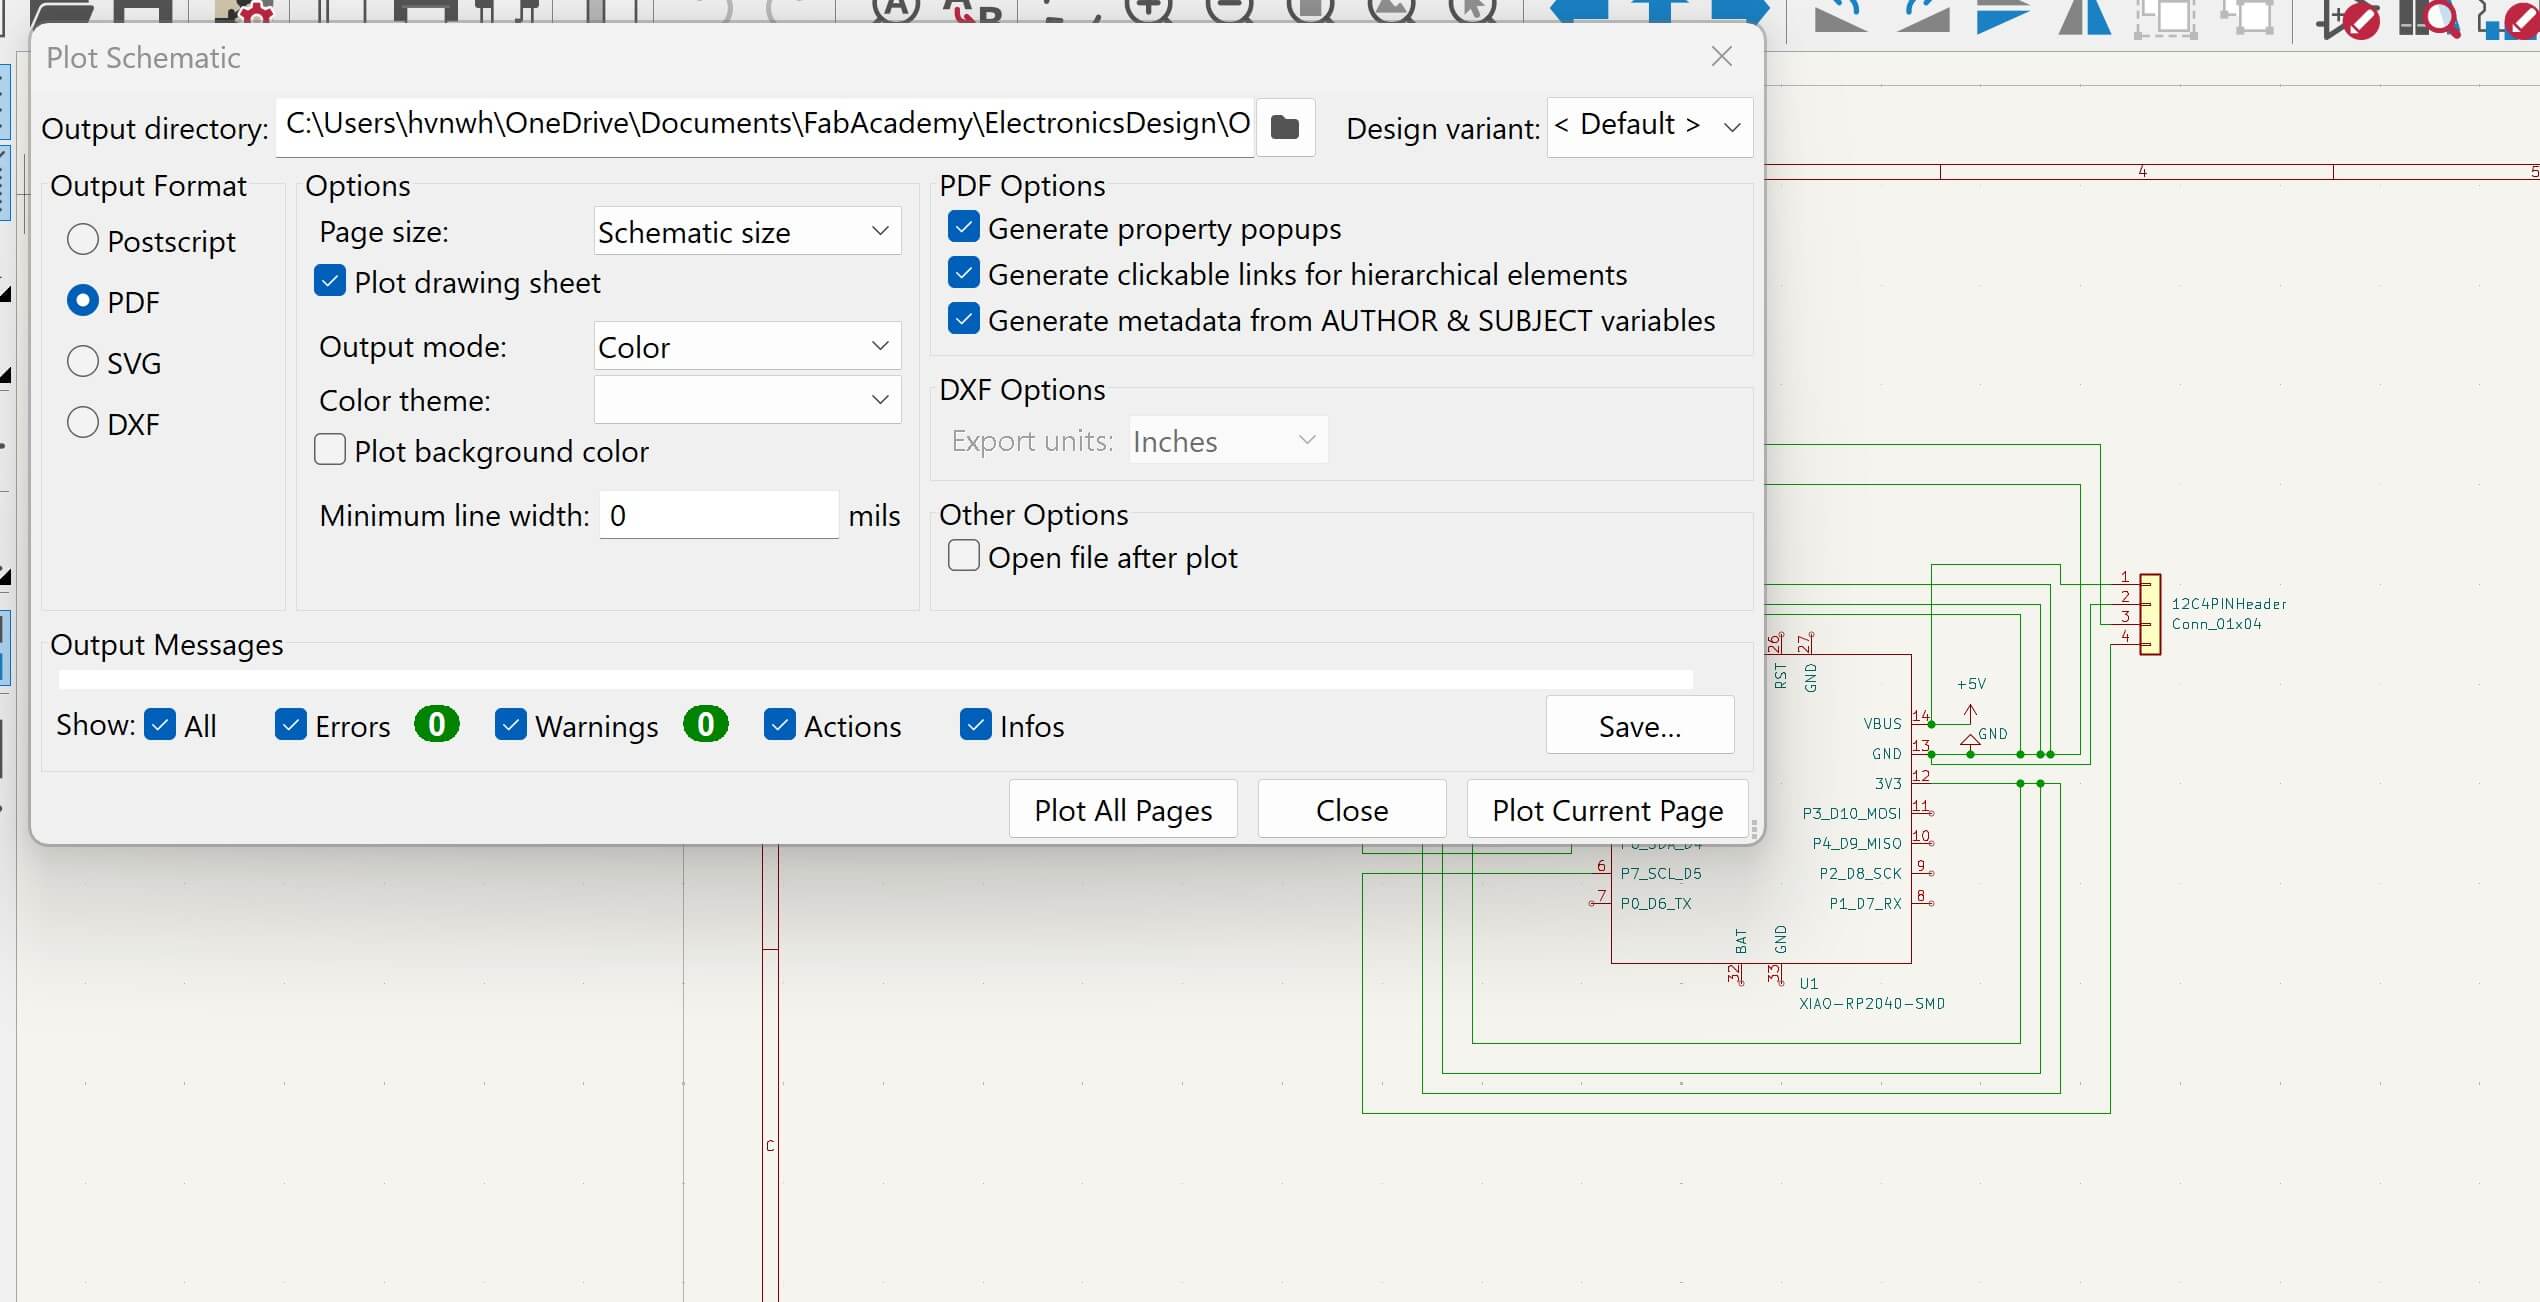Open the Page size dropdown

(747, 231)
